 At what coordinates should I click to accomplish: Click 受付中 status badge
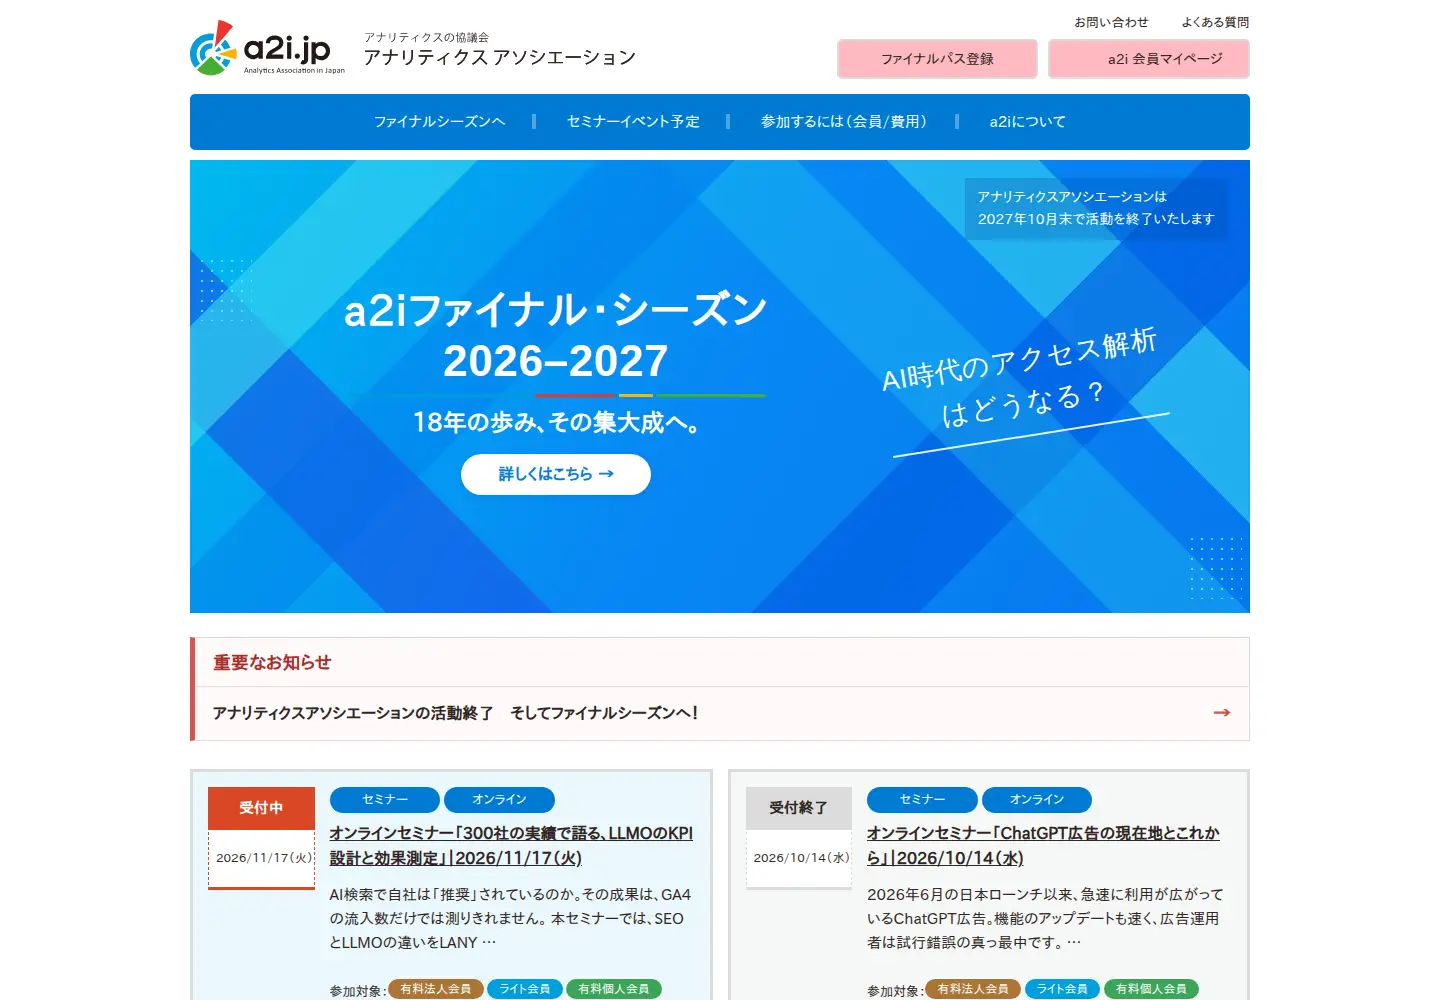[261, 808]
